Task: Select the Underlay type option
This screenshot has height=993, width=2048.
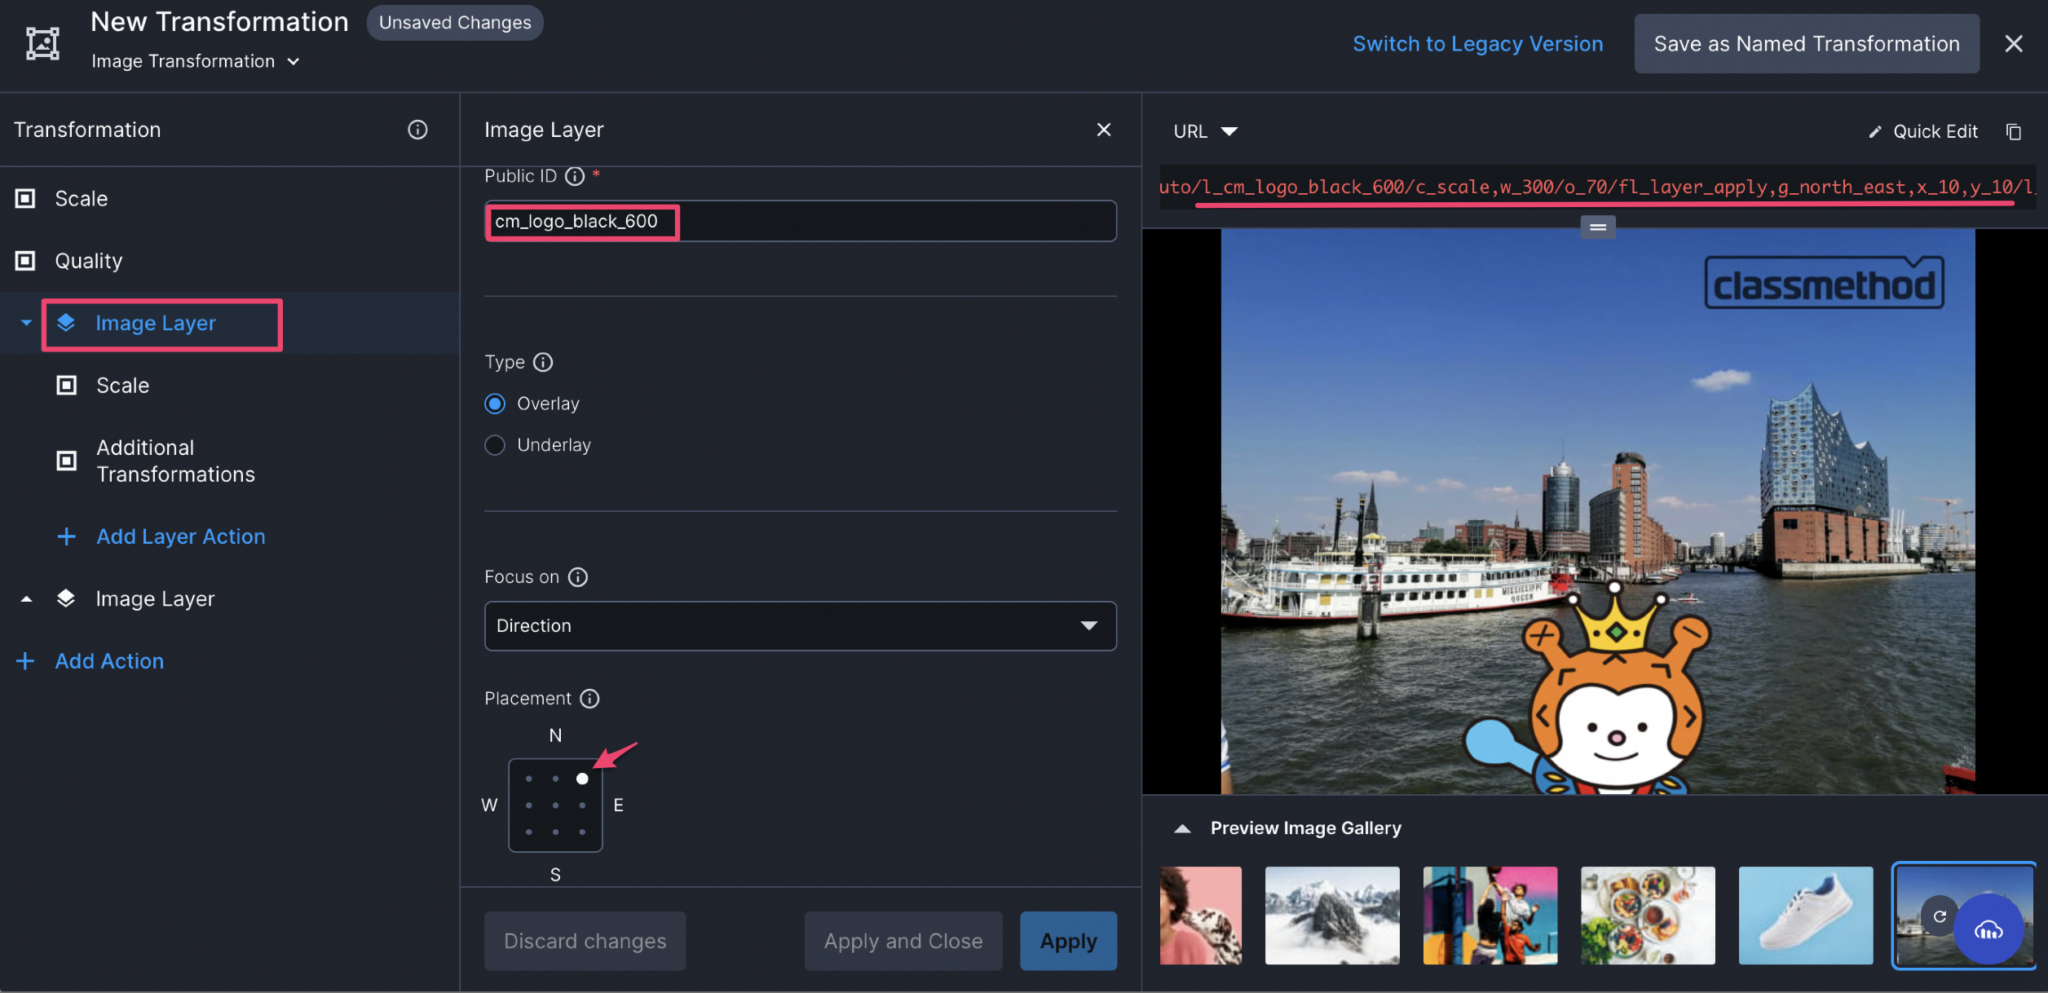Action: (x=494, y=444)
